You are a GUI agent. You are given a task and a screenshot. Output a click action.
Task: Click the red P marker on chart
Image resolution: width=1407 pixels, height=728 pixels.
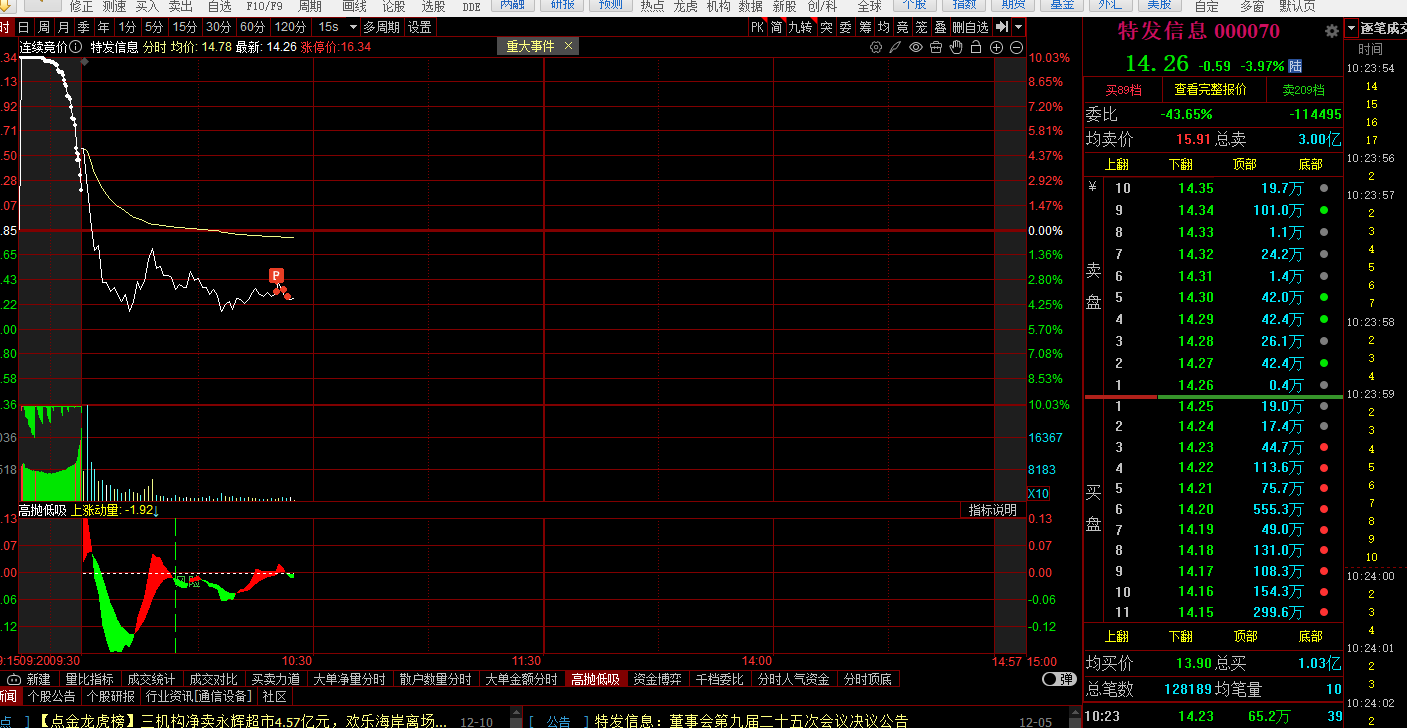pyautogui.click(x=276, y=275)
